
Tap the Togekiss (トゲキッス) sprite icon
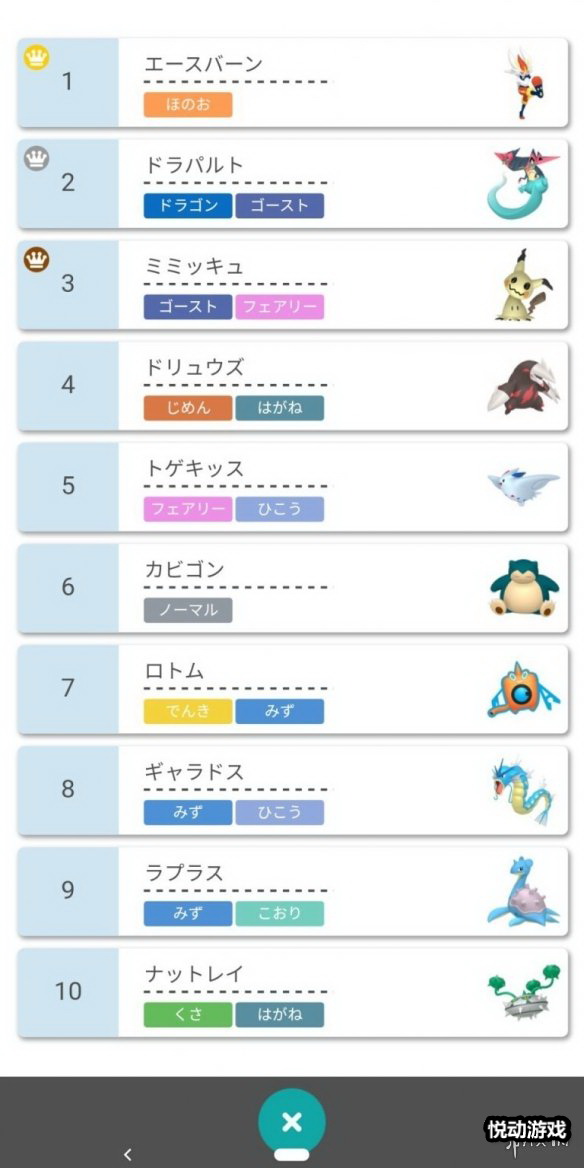click(x=524, y=487)
